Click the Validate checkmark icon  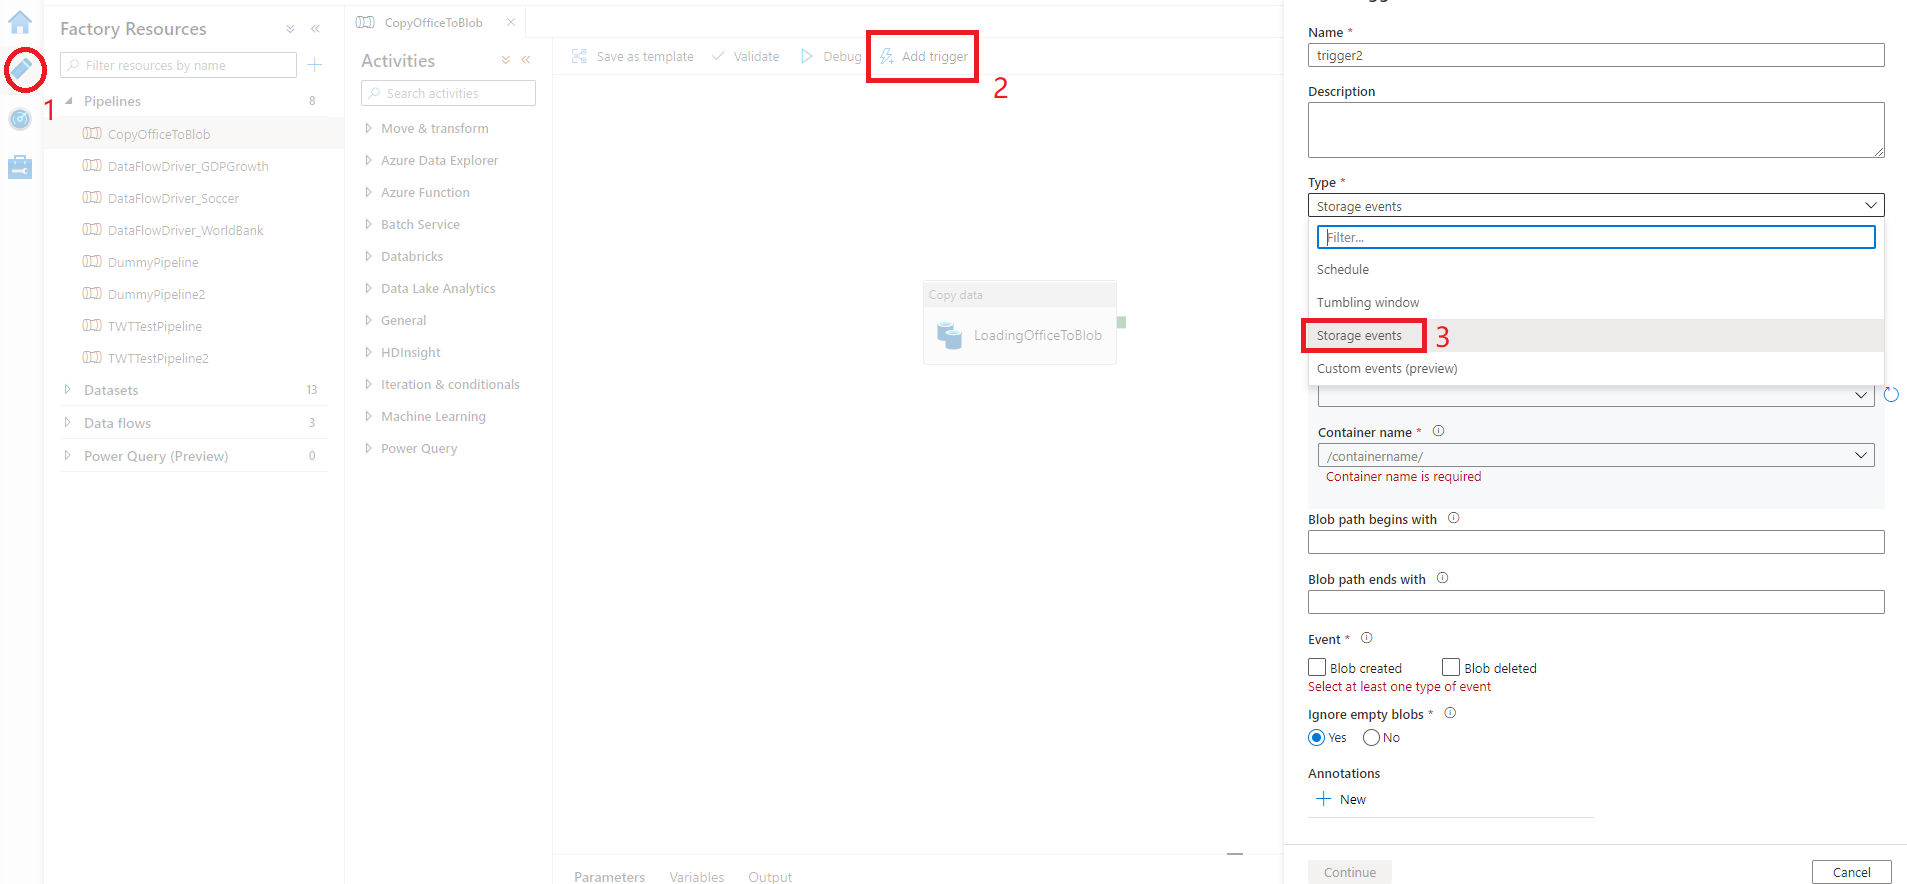coord(718,56)
